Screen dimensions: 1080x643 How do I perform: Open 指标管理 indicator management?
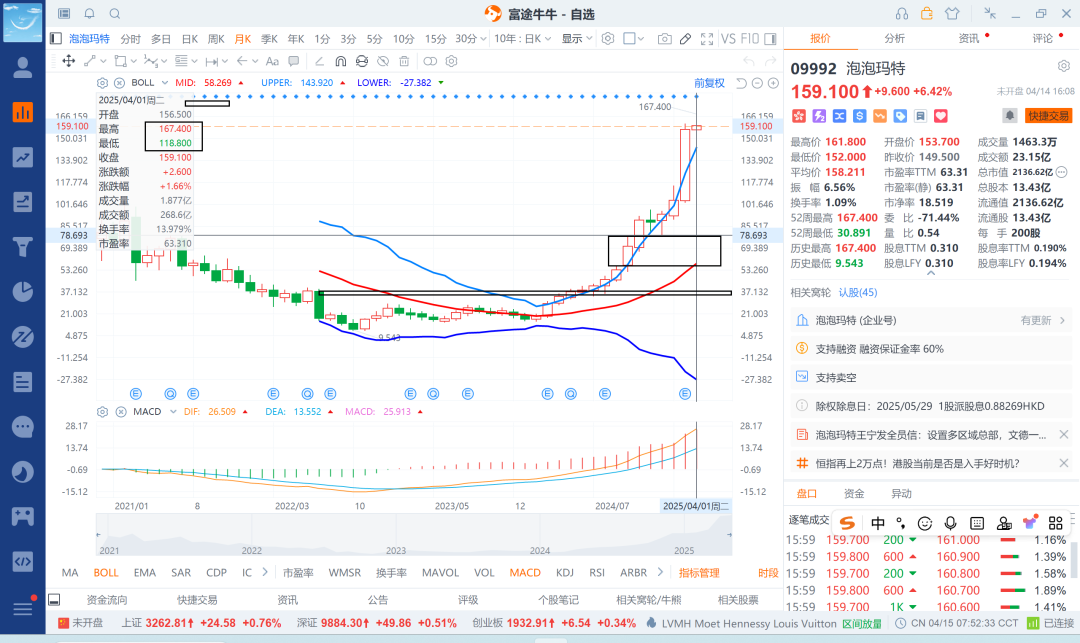[699, 573]
